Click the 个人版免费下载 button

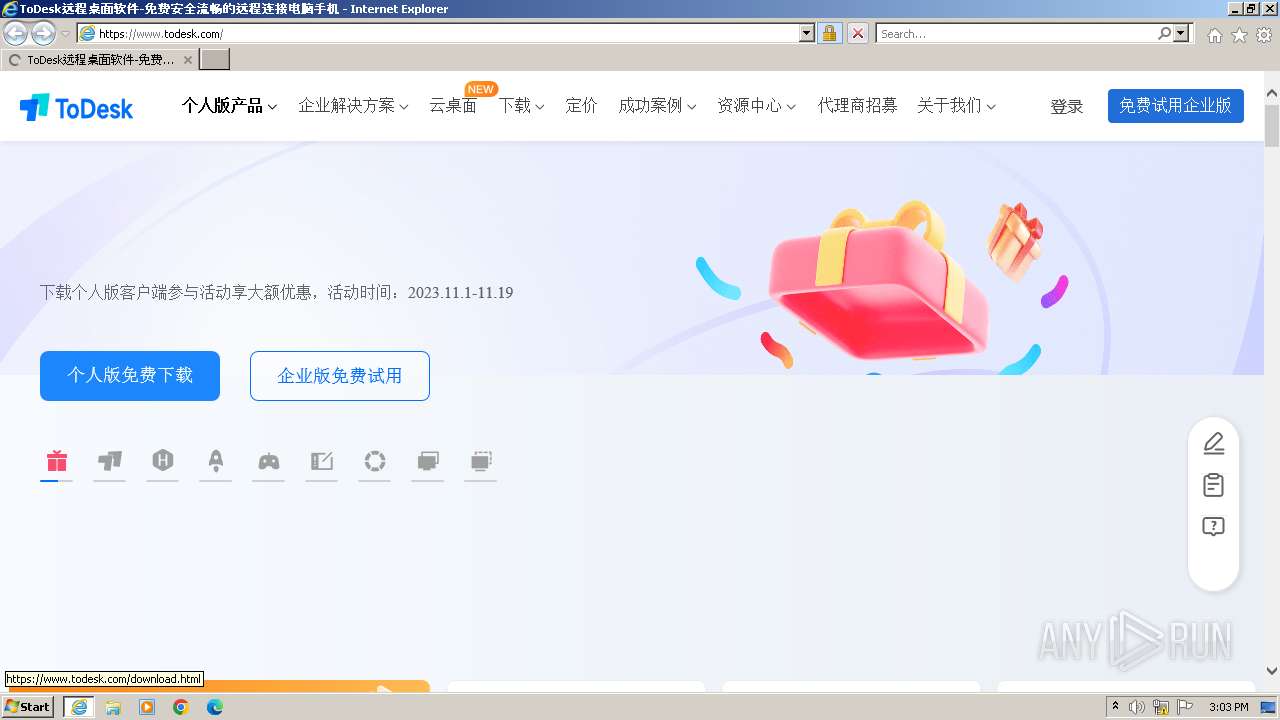click(x=130, y=376)
